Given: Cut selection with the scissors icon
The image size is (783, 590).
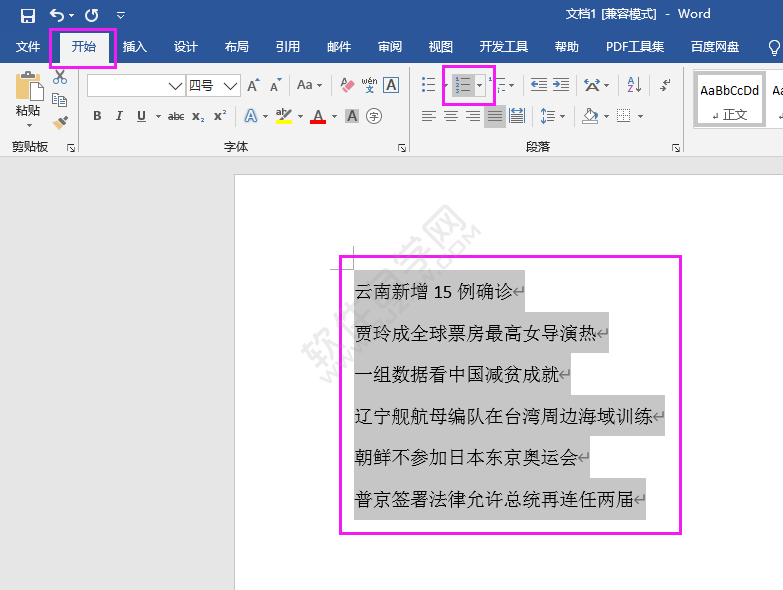Looking at the screenshot, I should [x=60, y=77].
